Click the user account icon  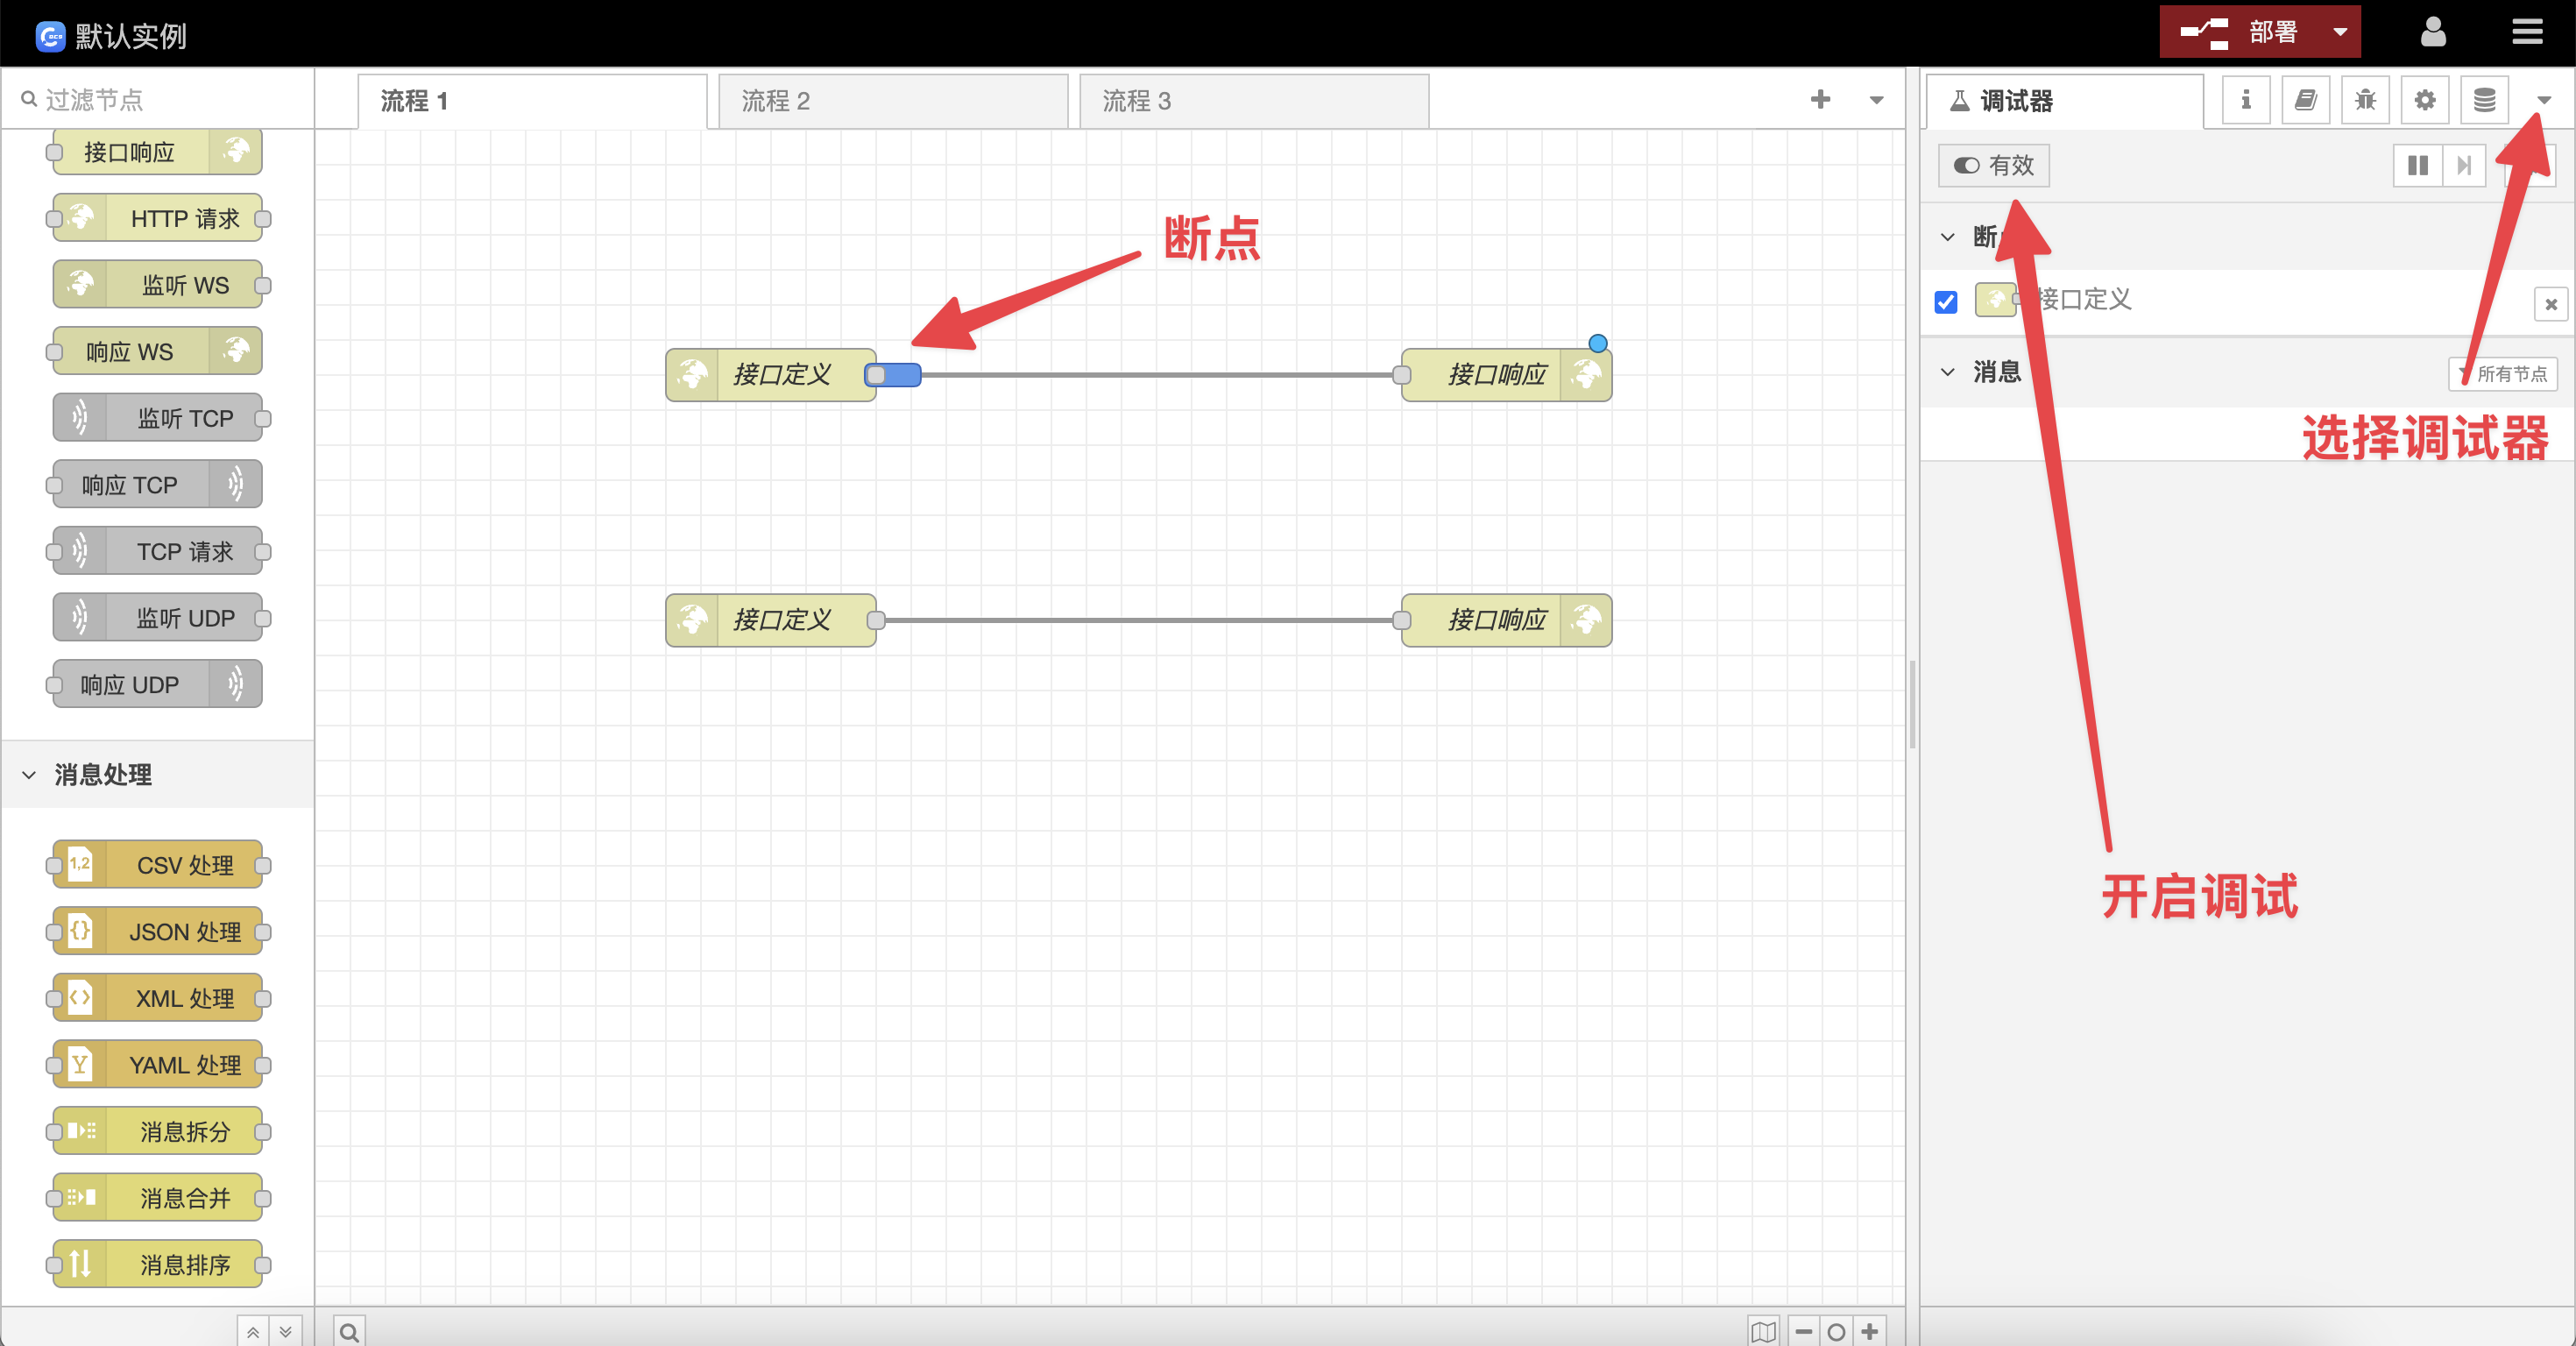click(x=2433, y=33)
